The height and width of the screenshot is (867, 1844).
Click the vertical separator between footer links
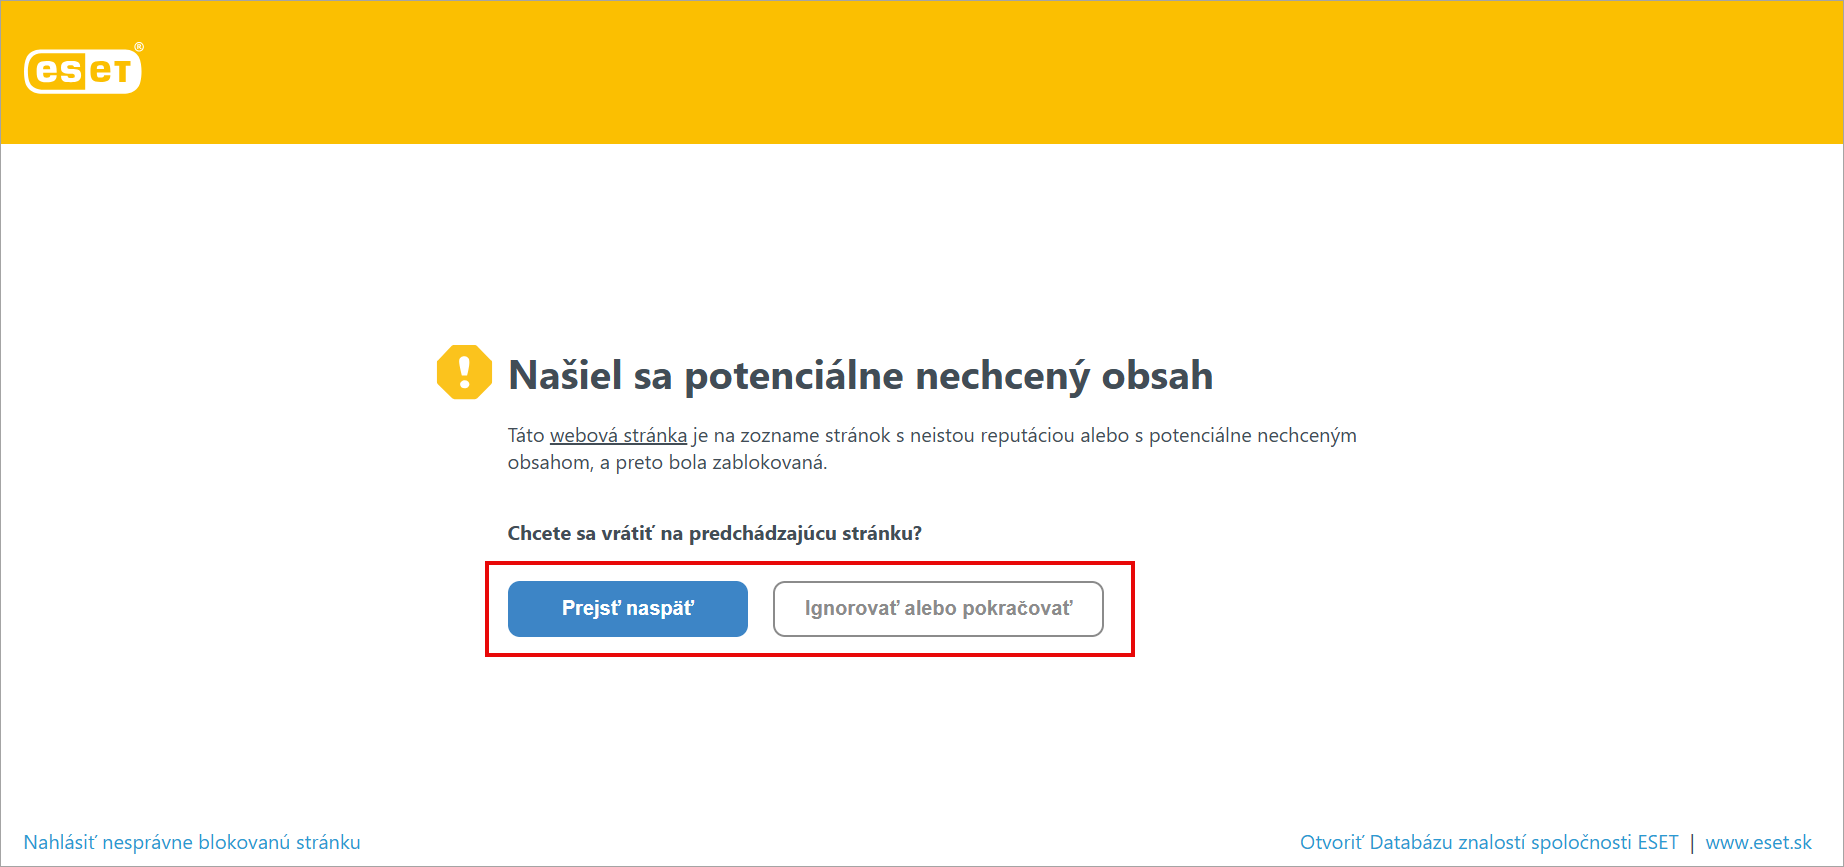(x=1692, y=843)
